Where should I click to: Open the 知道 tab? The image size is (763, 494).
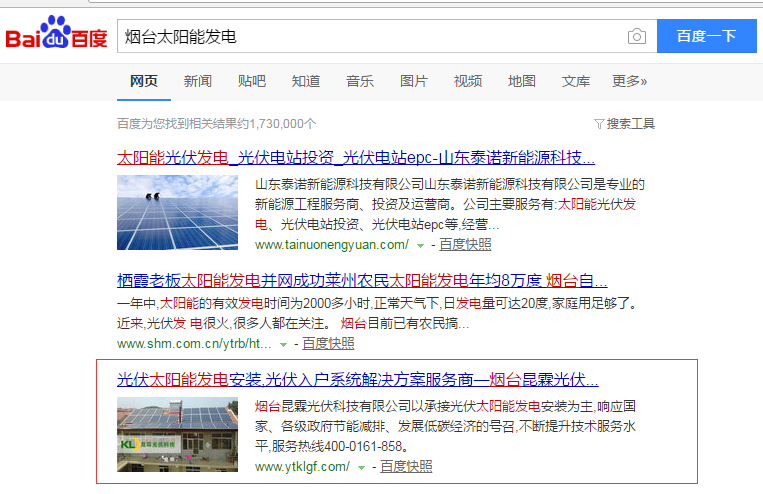[306, 81]
